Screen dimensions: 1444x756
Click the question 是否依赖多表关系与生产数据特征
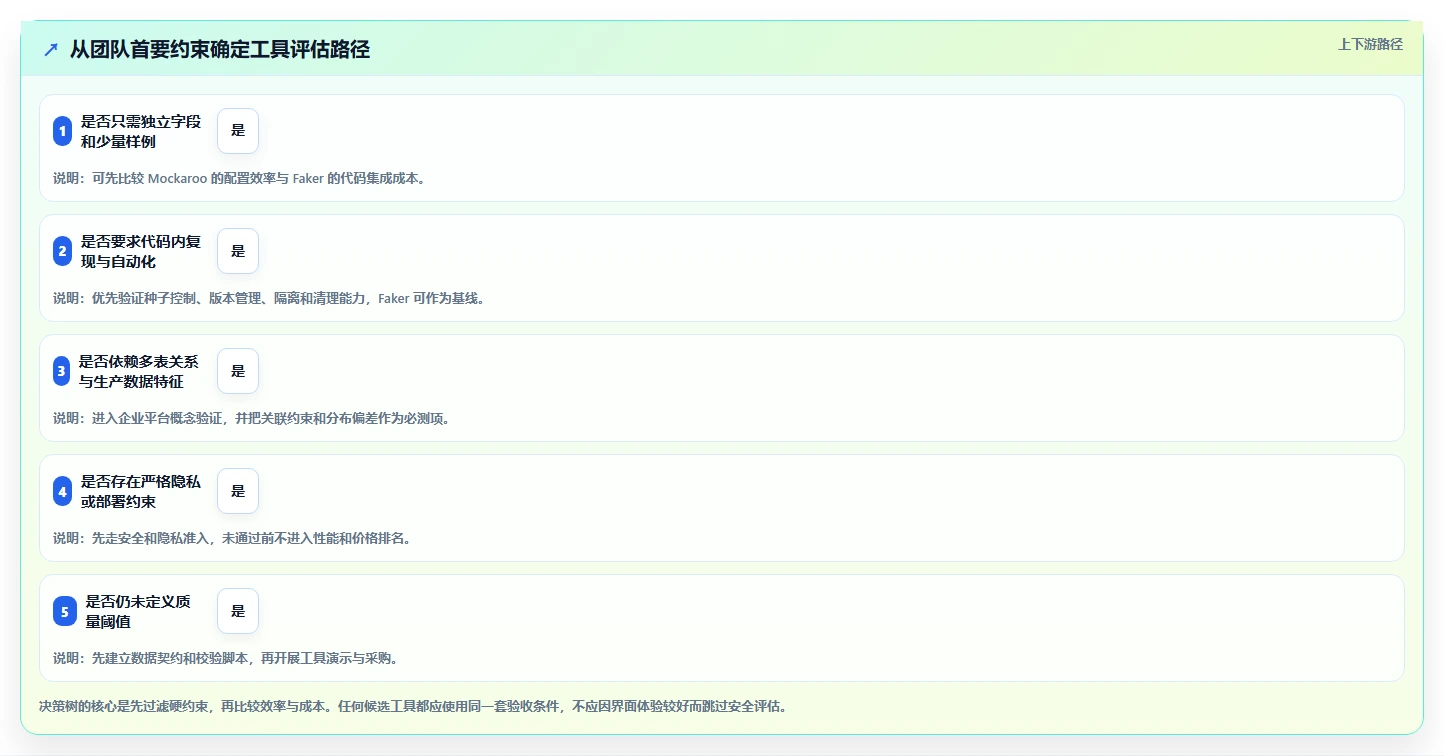139,371
